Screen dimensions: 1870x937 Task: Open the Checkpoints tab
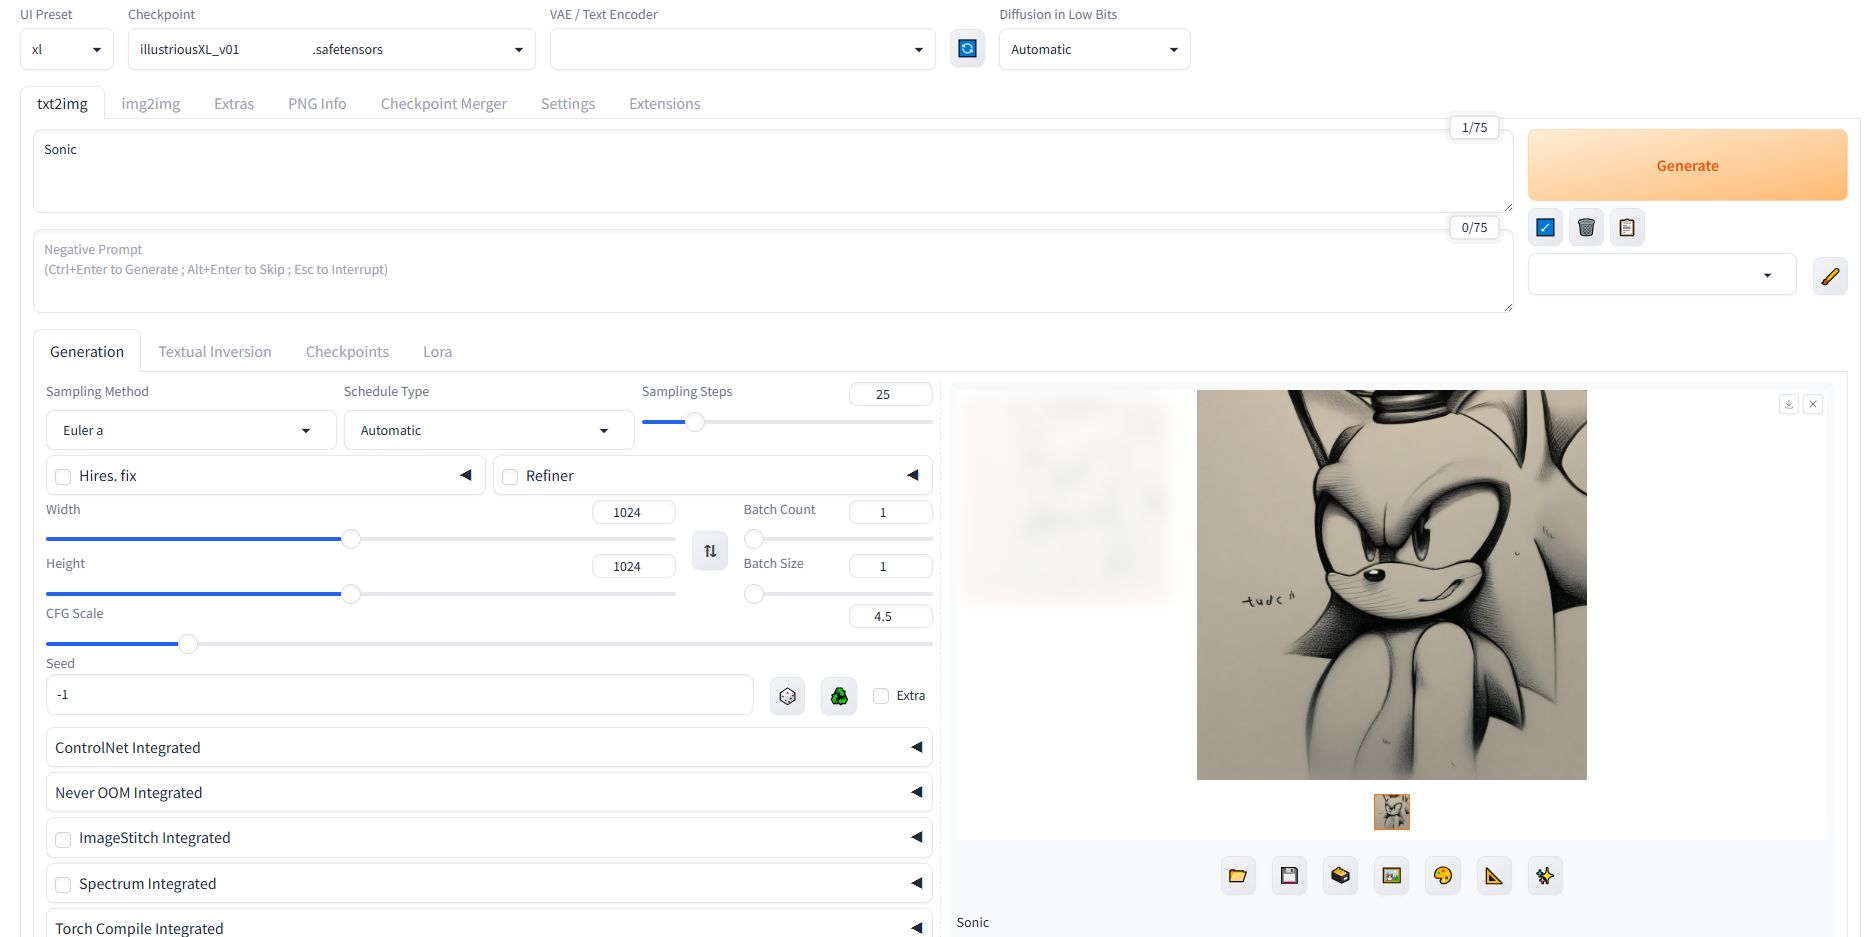point(347,352)
